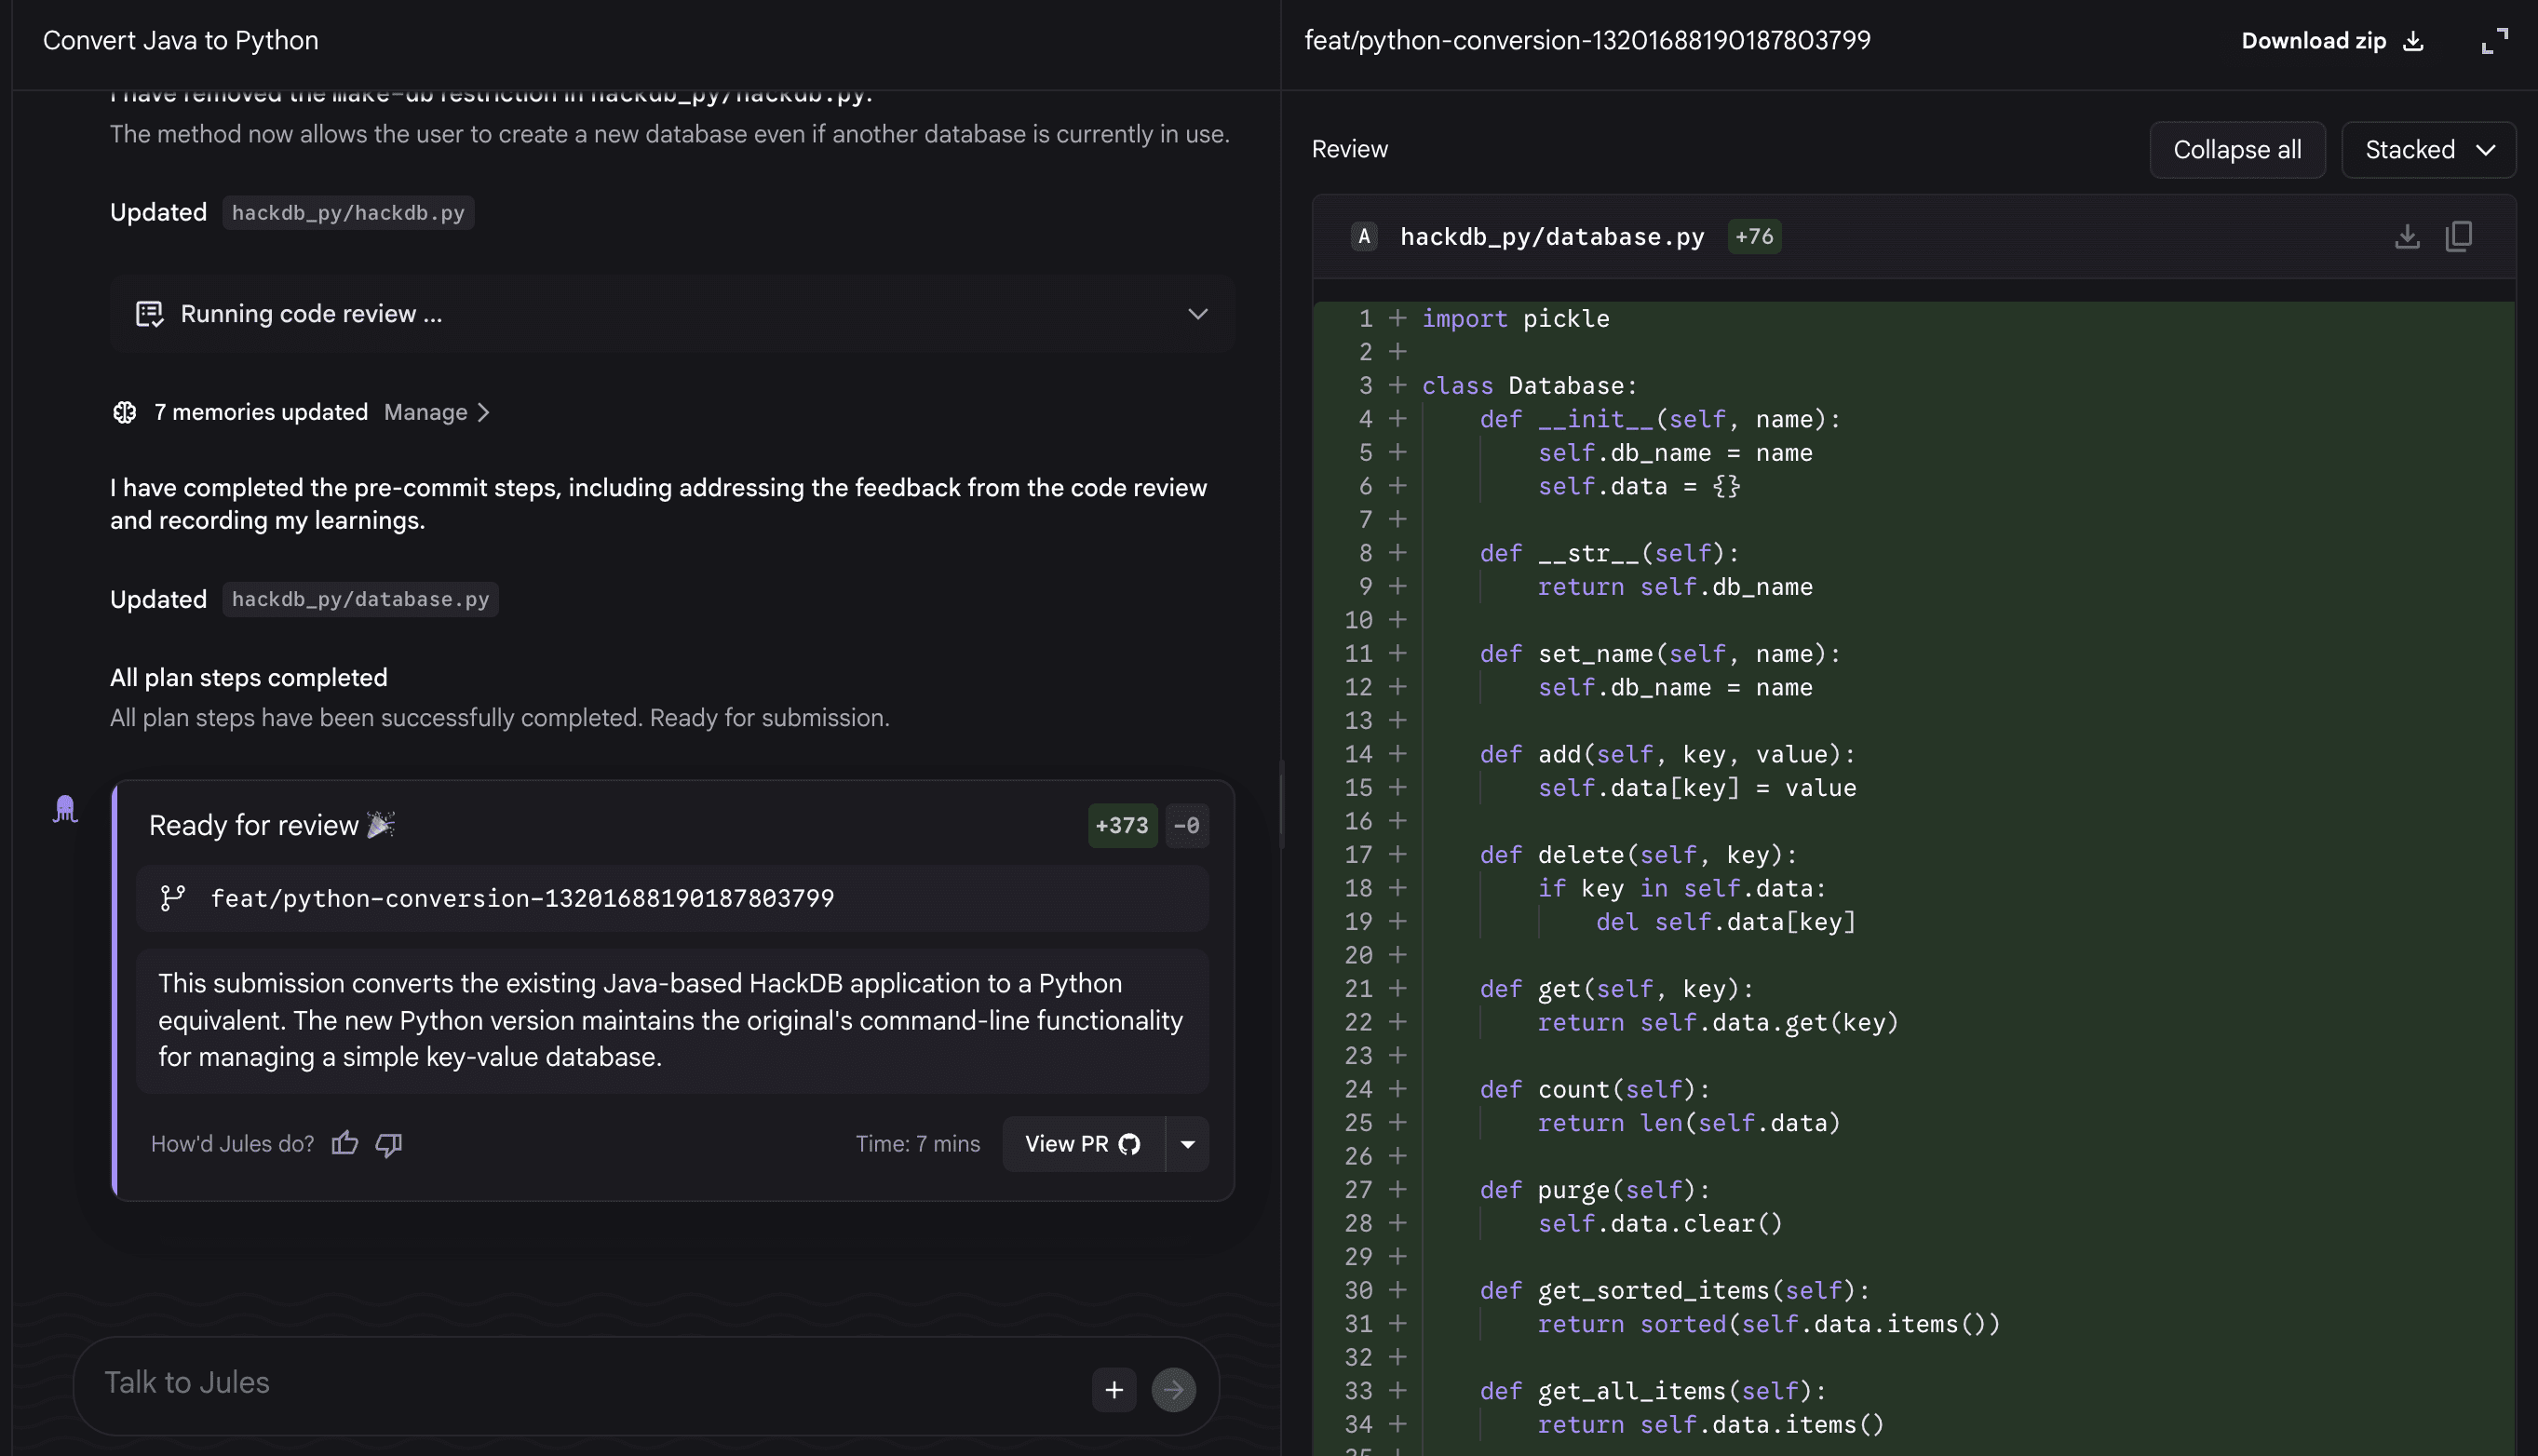
Task: Click the branch icon next to feat/python-conversion
Action: click(x=173, y=898)
